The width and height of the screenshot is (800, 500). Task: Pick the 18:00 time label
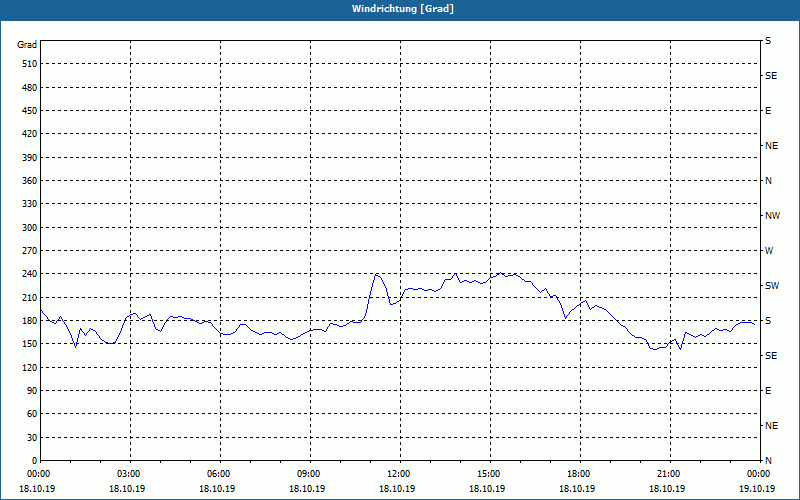click(x=580, y=474)
